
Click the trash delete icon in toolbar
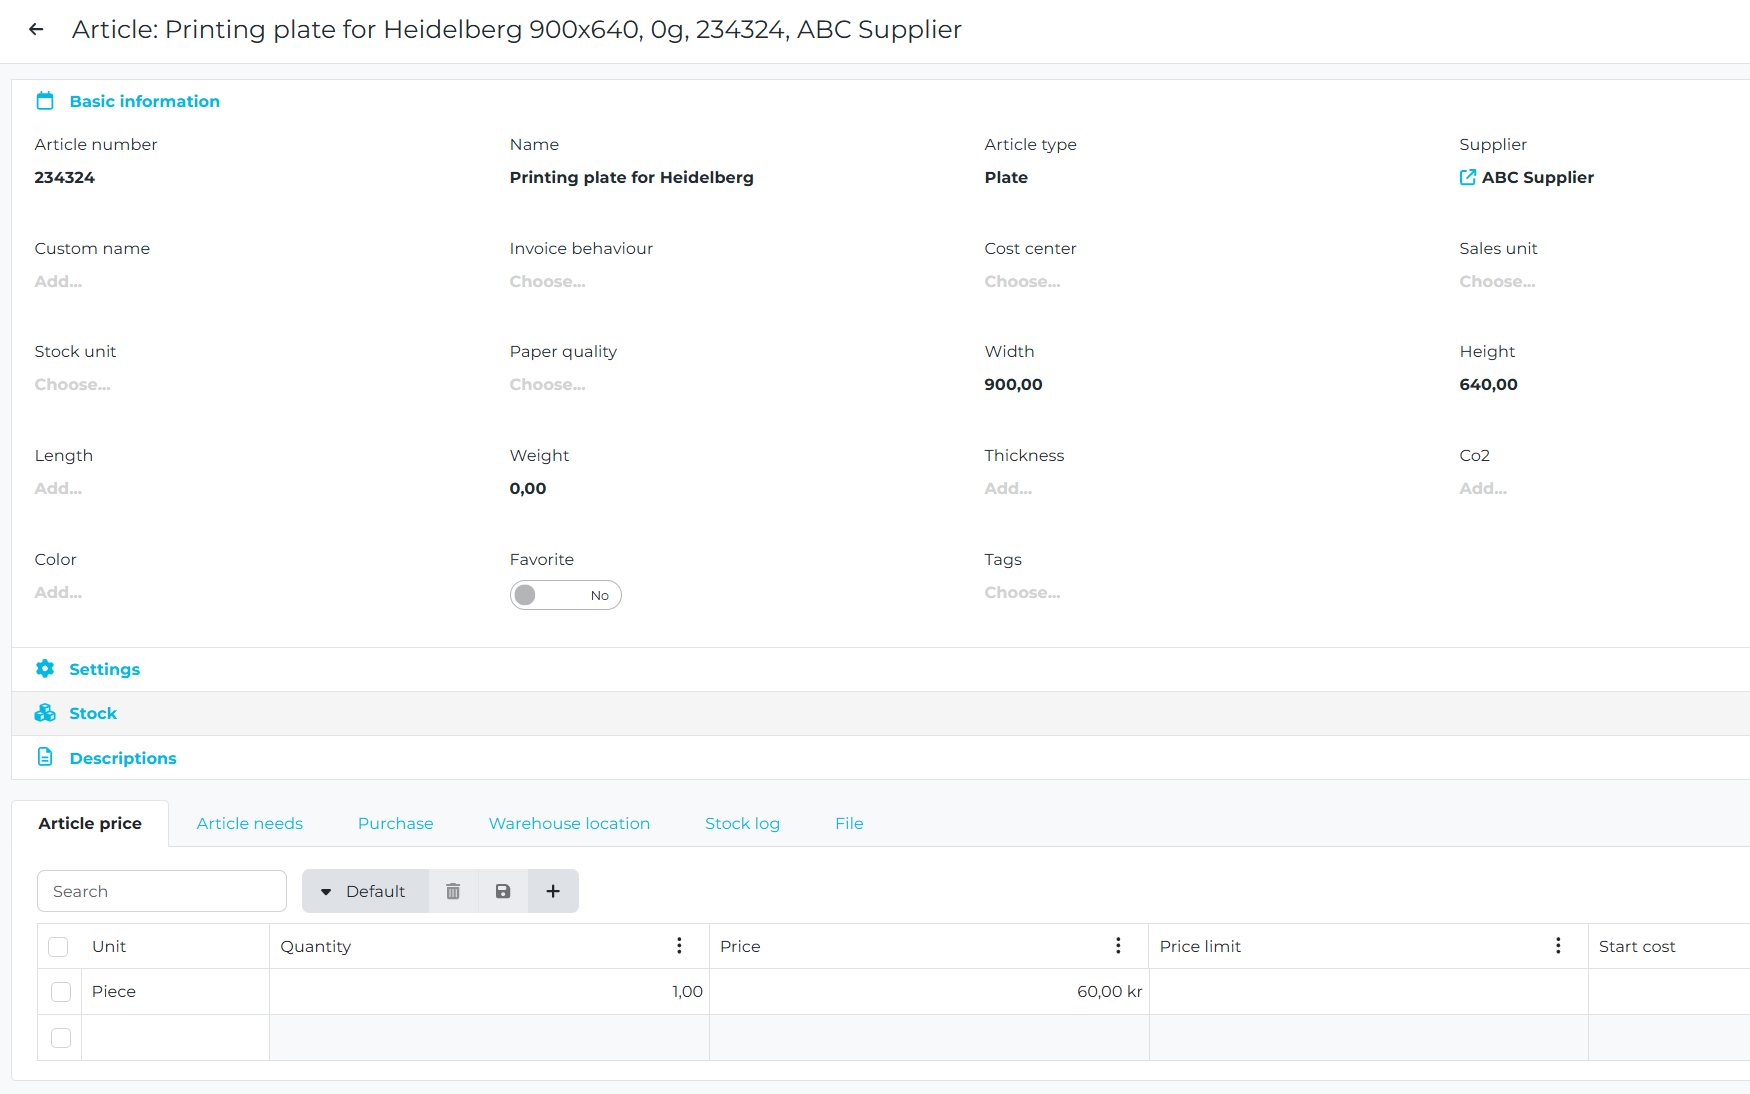453,891
